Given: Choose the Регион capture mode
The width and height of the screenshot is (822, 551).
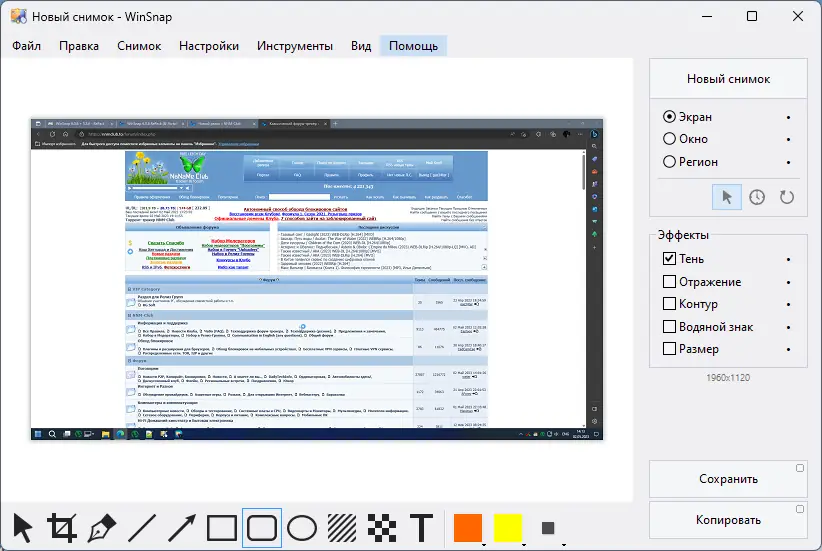Looking at the screenshot, I should (690, 162).
